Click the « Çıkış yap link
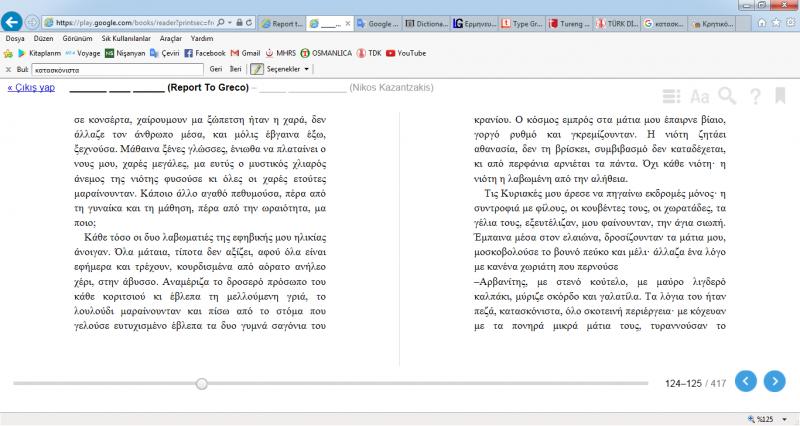This screenshot has height=426, width=800. click(x=31, y=88)
